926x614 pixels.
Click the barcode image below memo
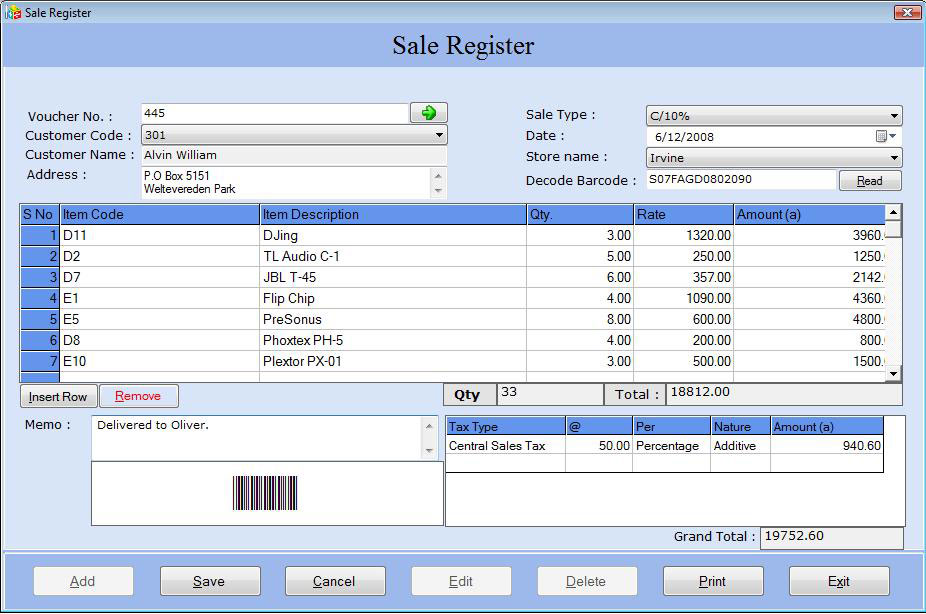pyautogui.click(x=265, y=493)
